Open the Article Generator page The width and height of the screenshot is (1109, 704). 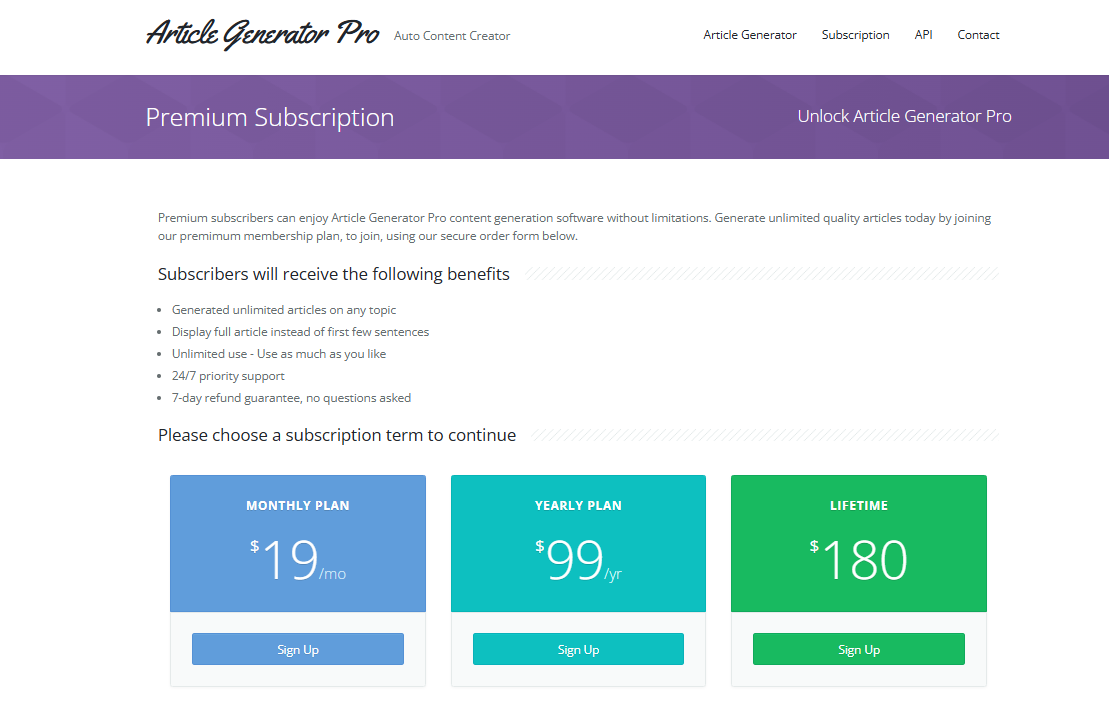point(750,34)
